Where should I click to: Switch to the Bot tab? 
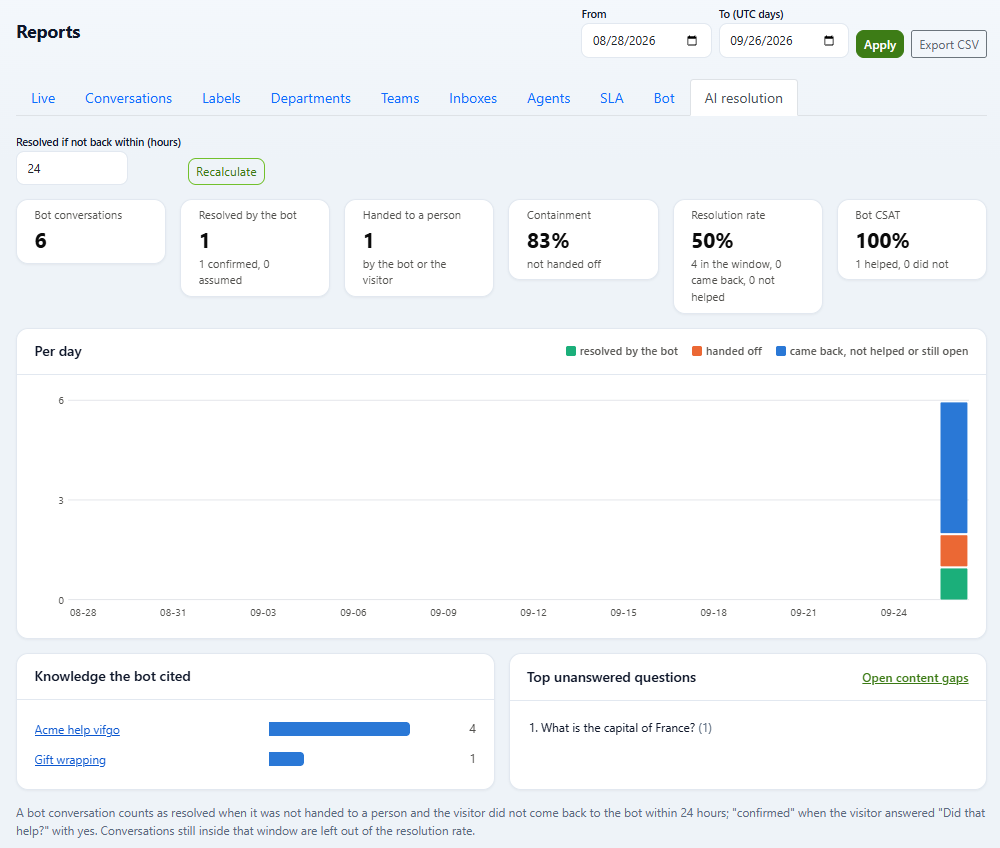(664, 98)
